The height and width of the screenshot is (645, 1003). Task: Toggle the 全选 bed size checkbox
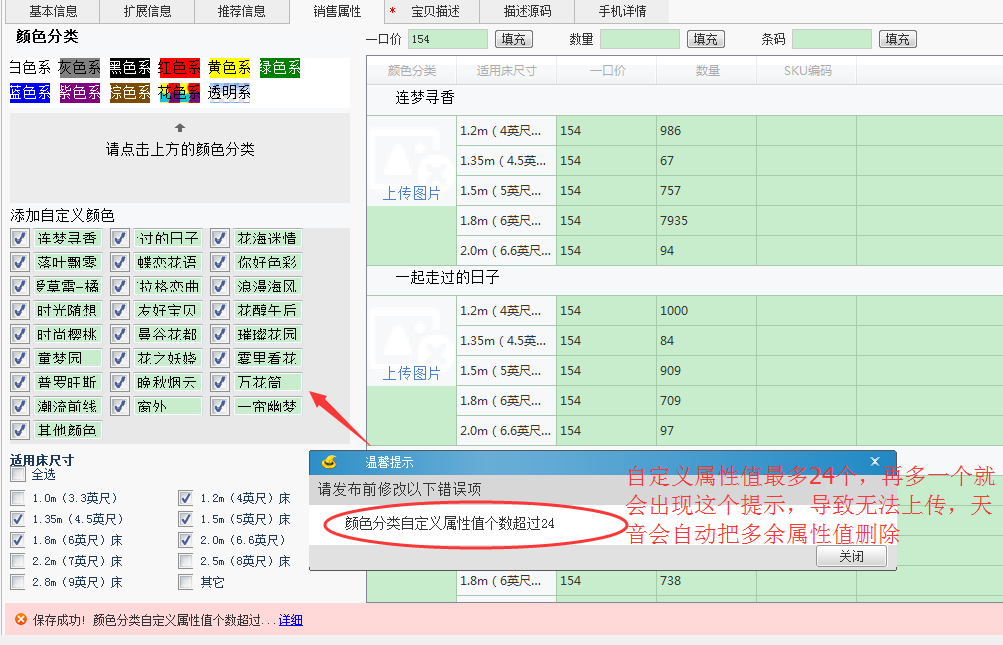tap(18, 475)
